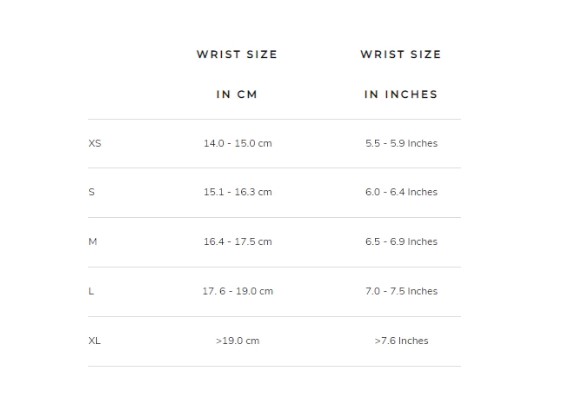Click the IN CM subheading text

pos(237,94)
